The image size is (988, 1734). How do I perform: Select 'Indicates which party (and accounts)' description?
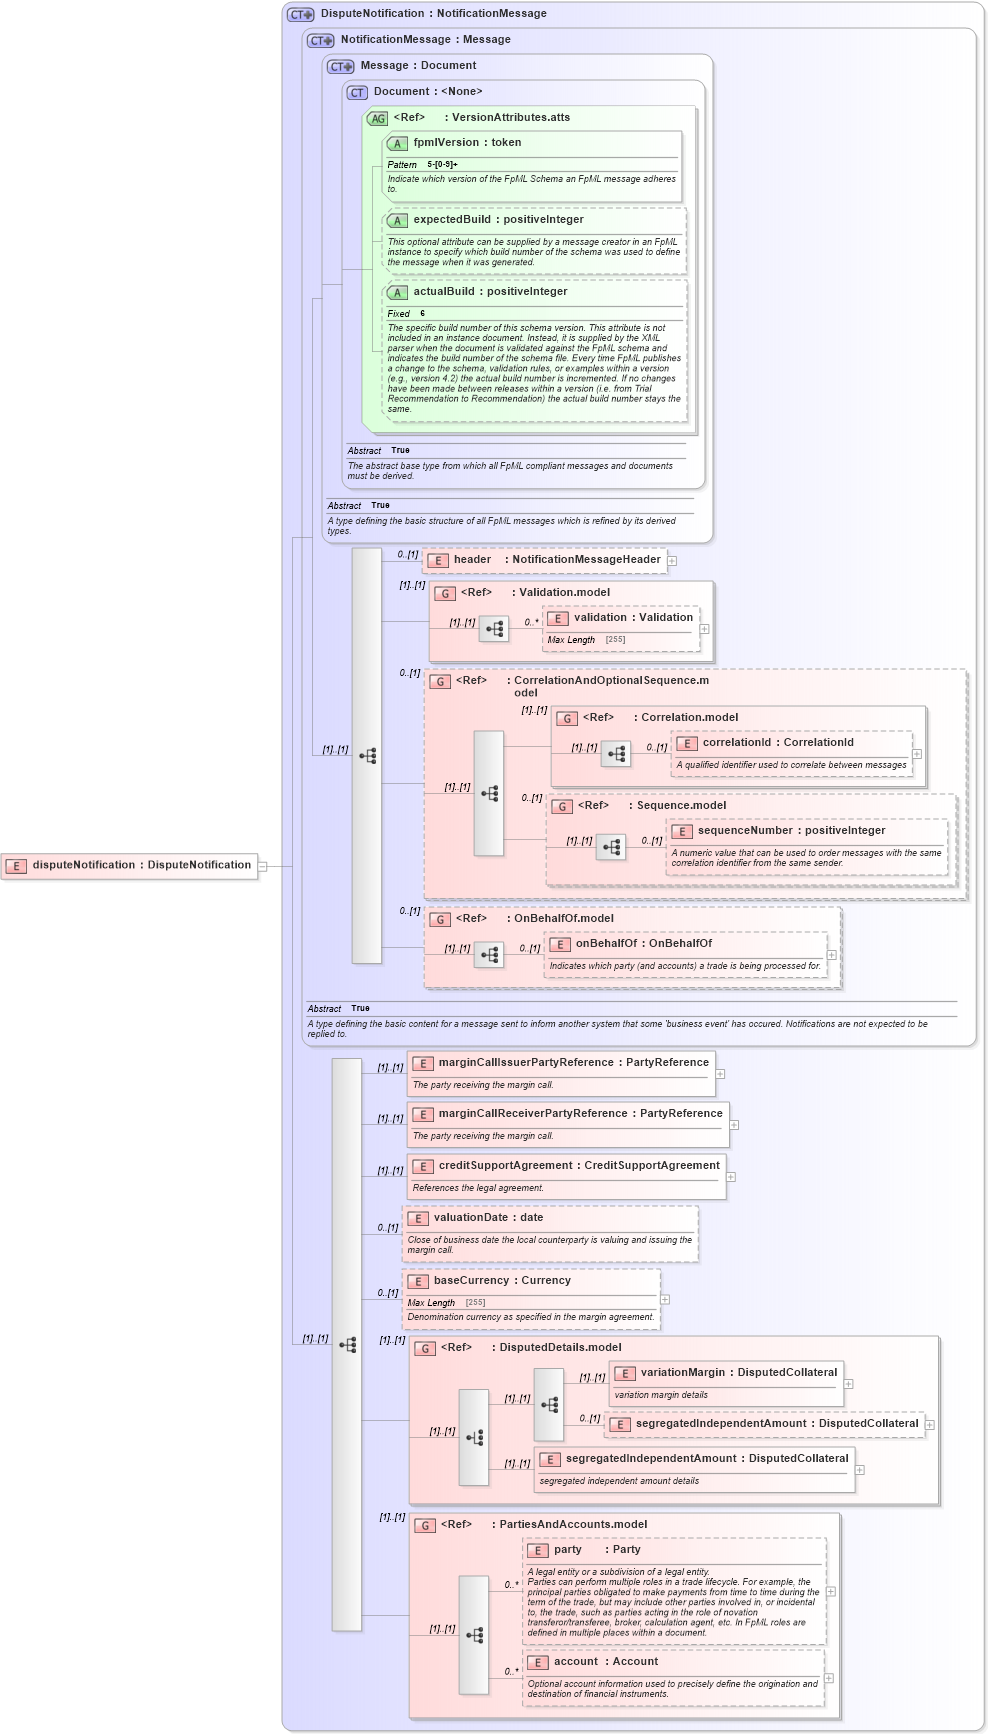685,966
